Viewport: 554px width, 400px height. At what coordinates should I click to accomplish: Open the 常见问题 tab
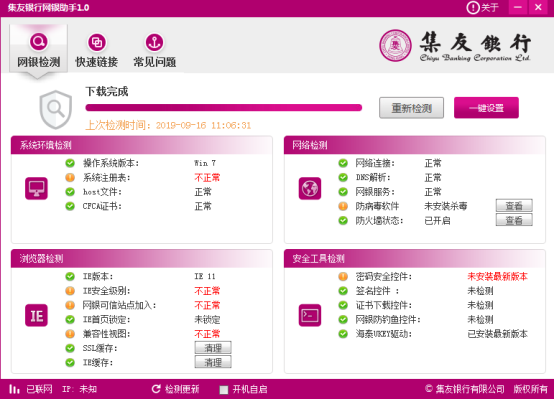pos(154,50)
